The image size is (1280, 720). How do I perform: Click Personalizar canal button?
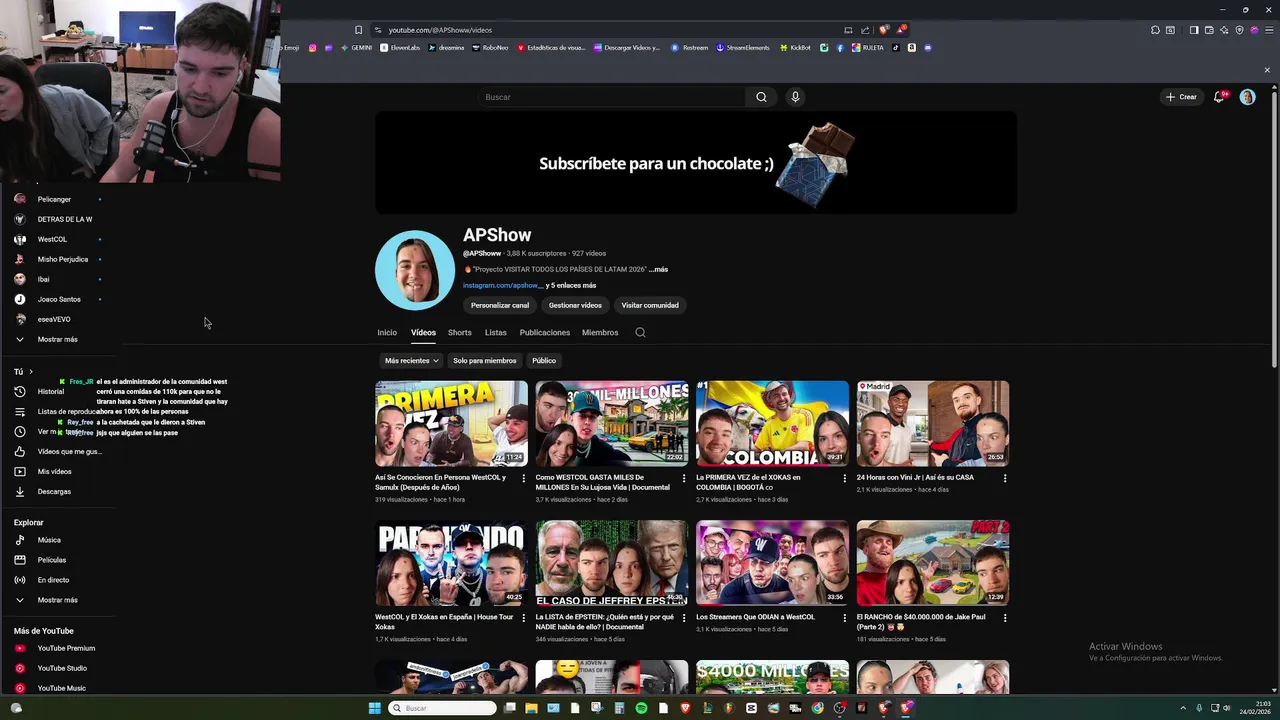pyautogui.click(x=500, y=305)
